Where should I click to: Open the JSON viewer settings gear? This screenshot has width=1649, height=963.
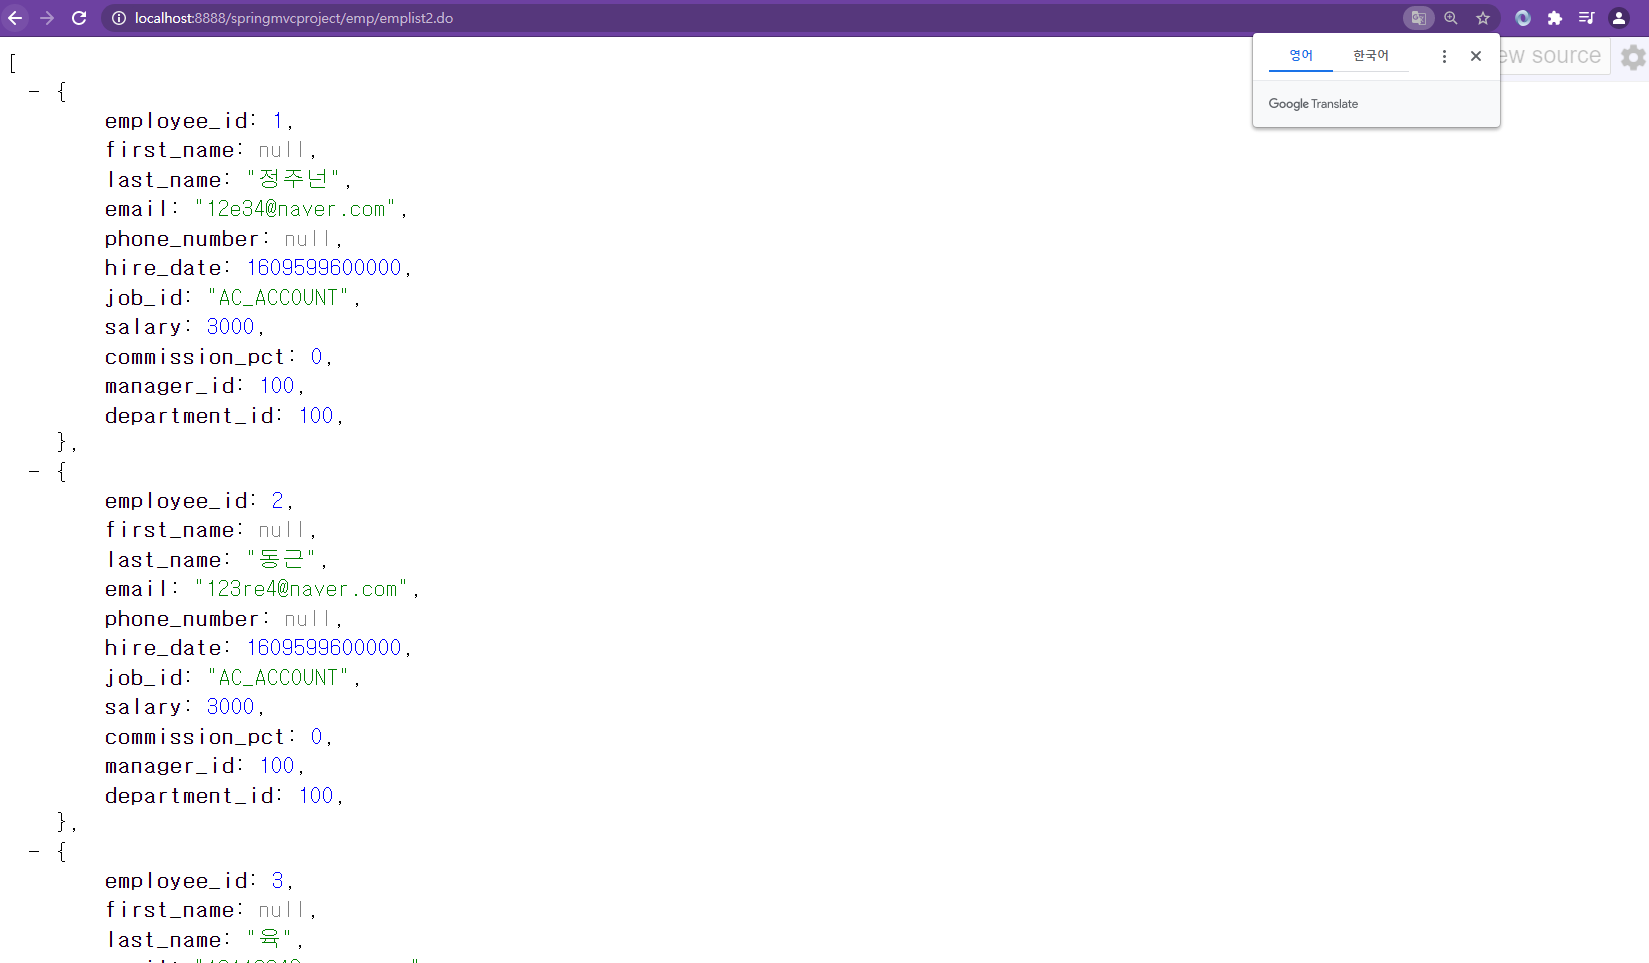tap(1633, 57)
